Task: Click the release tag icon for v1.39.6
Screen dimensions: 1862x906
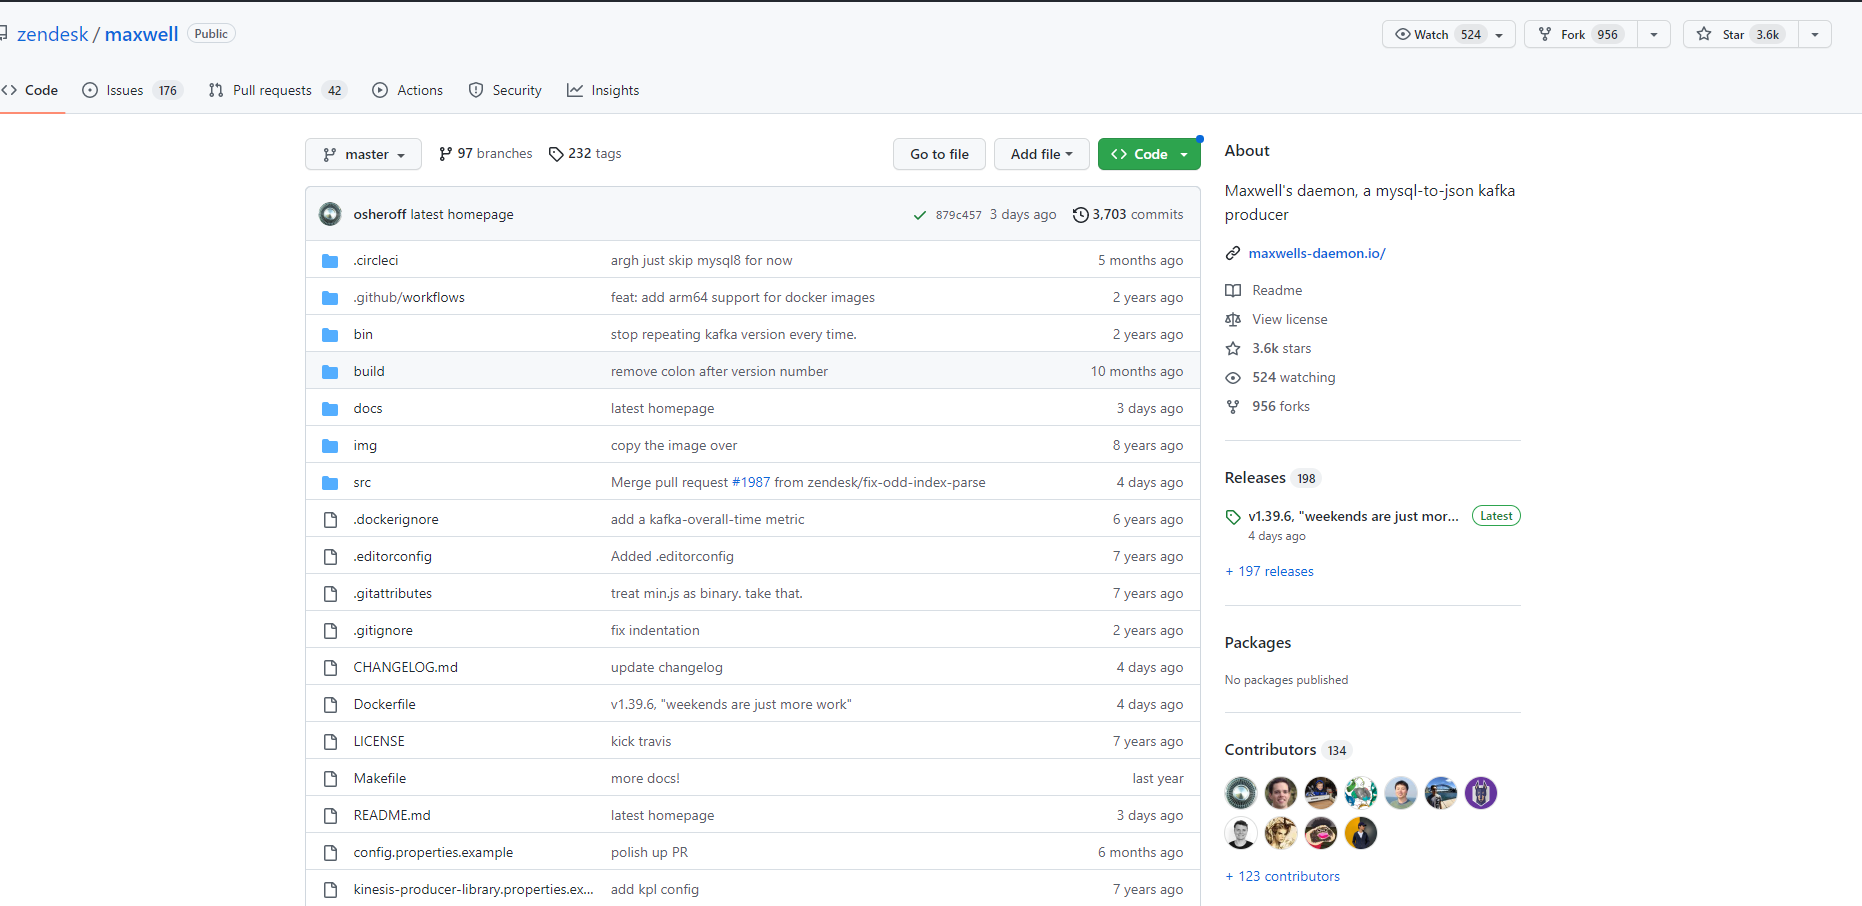Action: point(1233,517)
